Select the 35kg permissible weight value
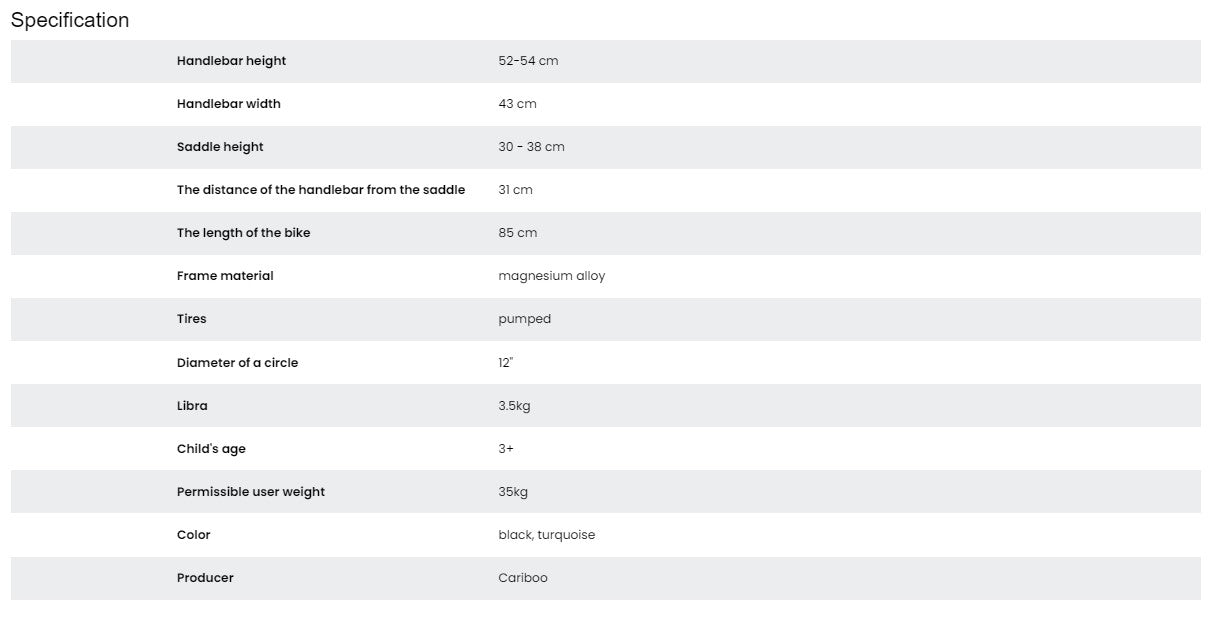The width and height of the screenshot is (1217, 617). pos(513,492)
